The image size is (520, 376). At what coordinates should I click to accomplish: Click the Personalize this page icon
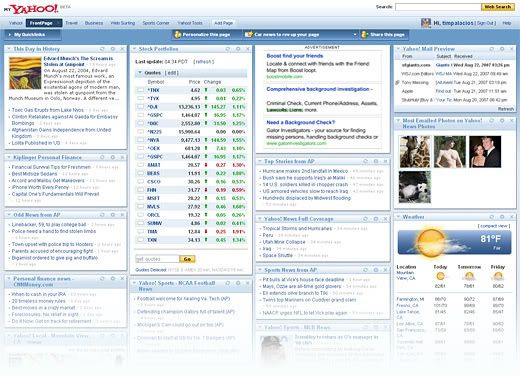pyautogui.click(x=178, y=34)
